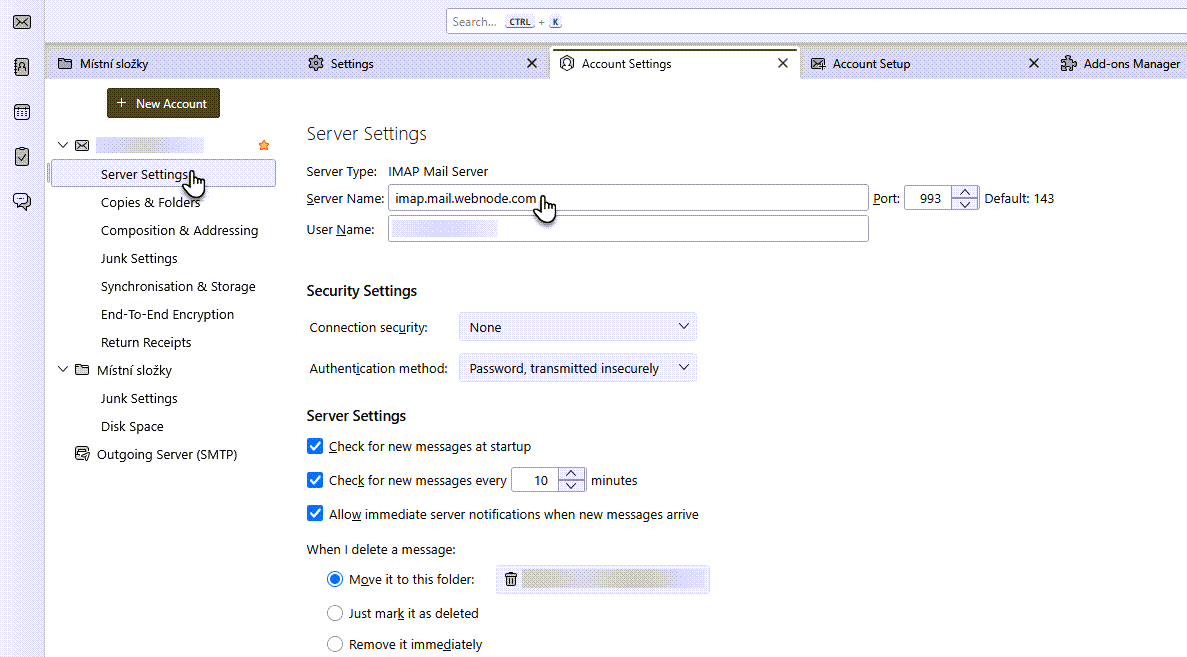This screenshot has height=657, width=1187.
Task: Open the Chat space icon
Action: pyautogui.click(x=21, y=202)
